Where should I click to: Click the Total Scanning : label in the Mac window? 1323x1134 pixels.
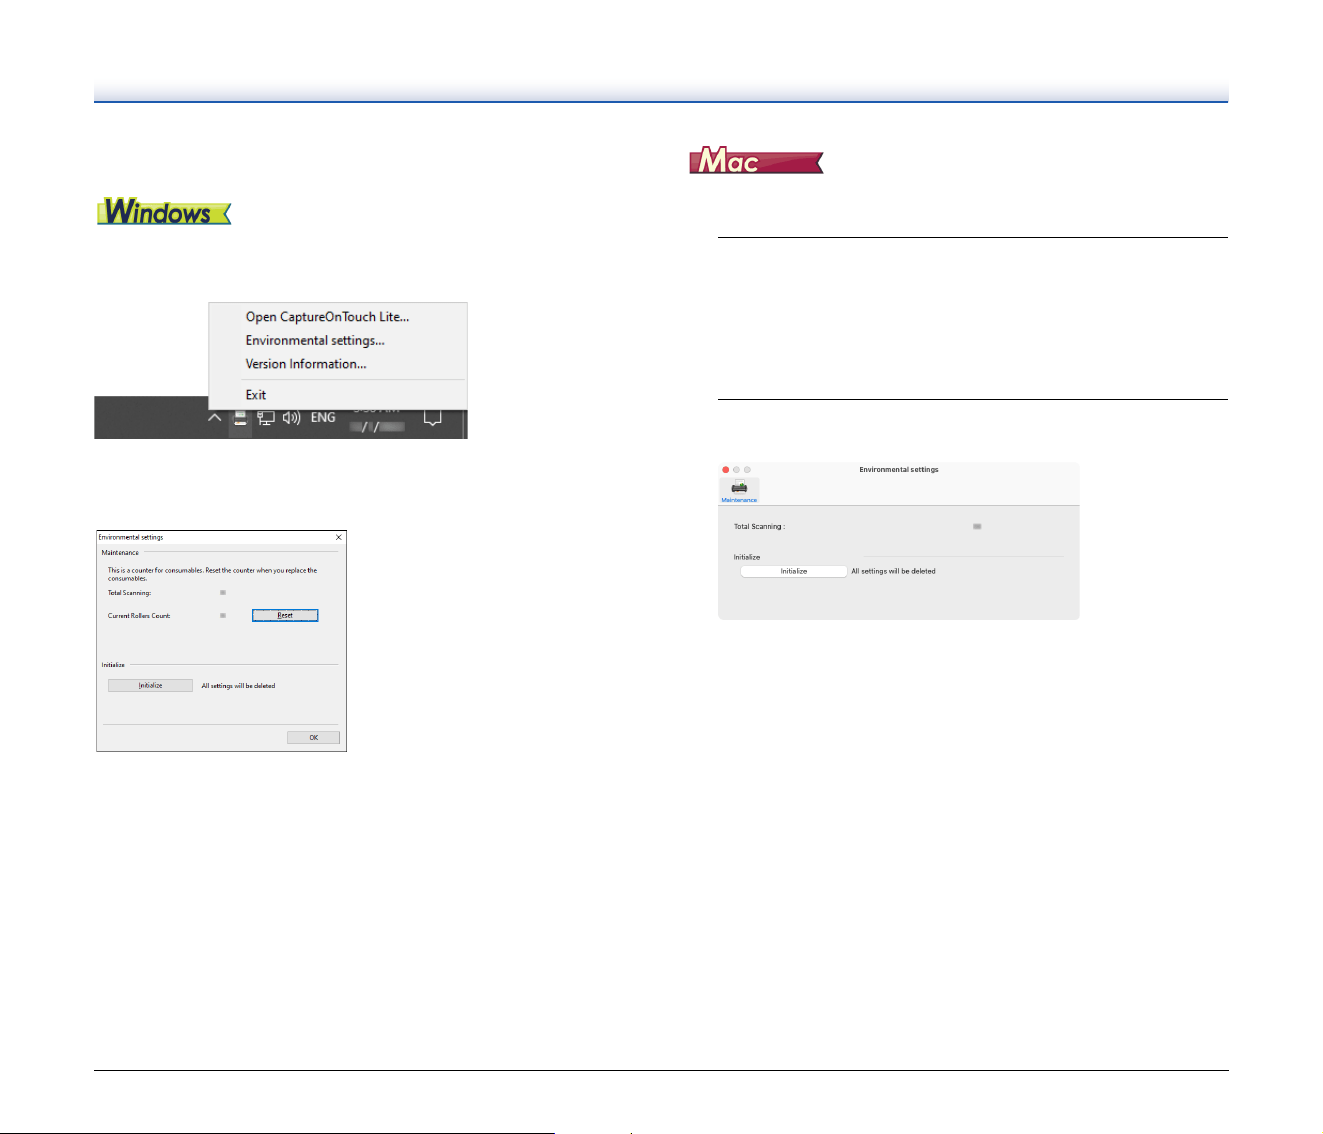759,527
